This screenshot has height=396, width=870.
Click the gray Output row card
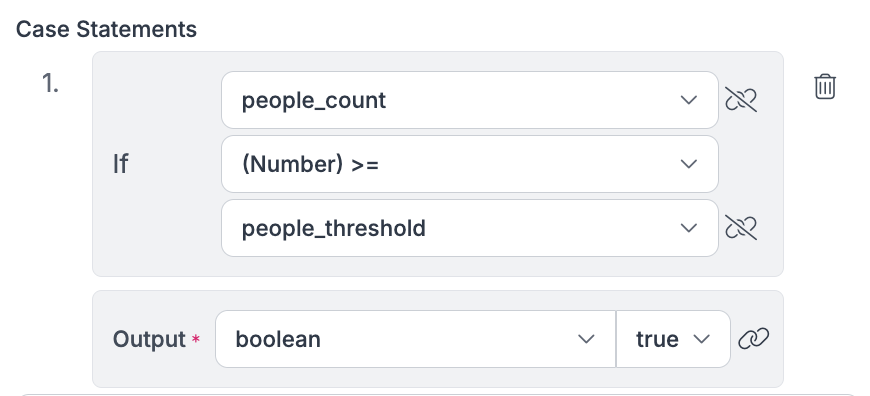(x=438, y=339)
